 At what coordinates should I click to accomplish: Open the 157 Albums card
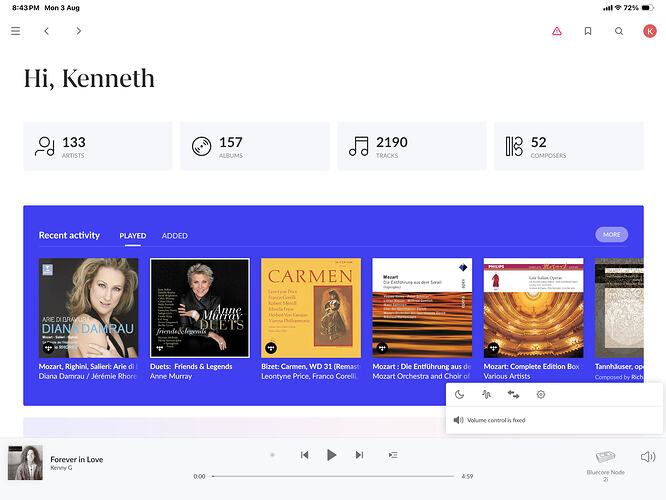coord(255,146)
